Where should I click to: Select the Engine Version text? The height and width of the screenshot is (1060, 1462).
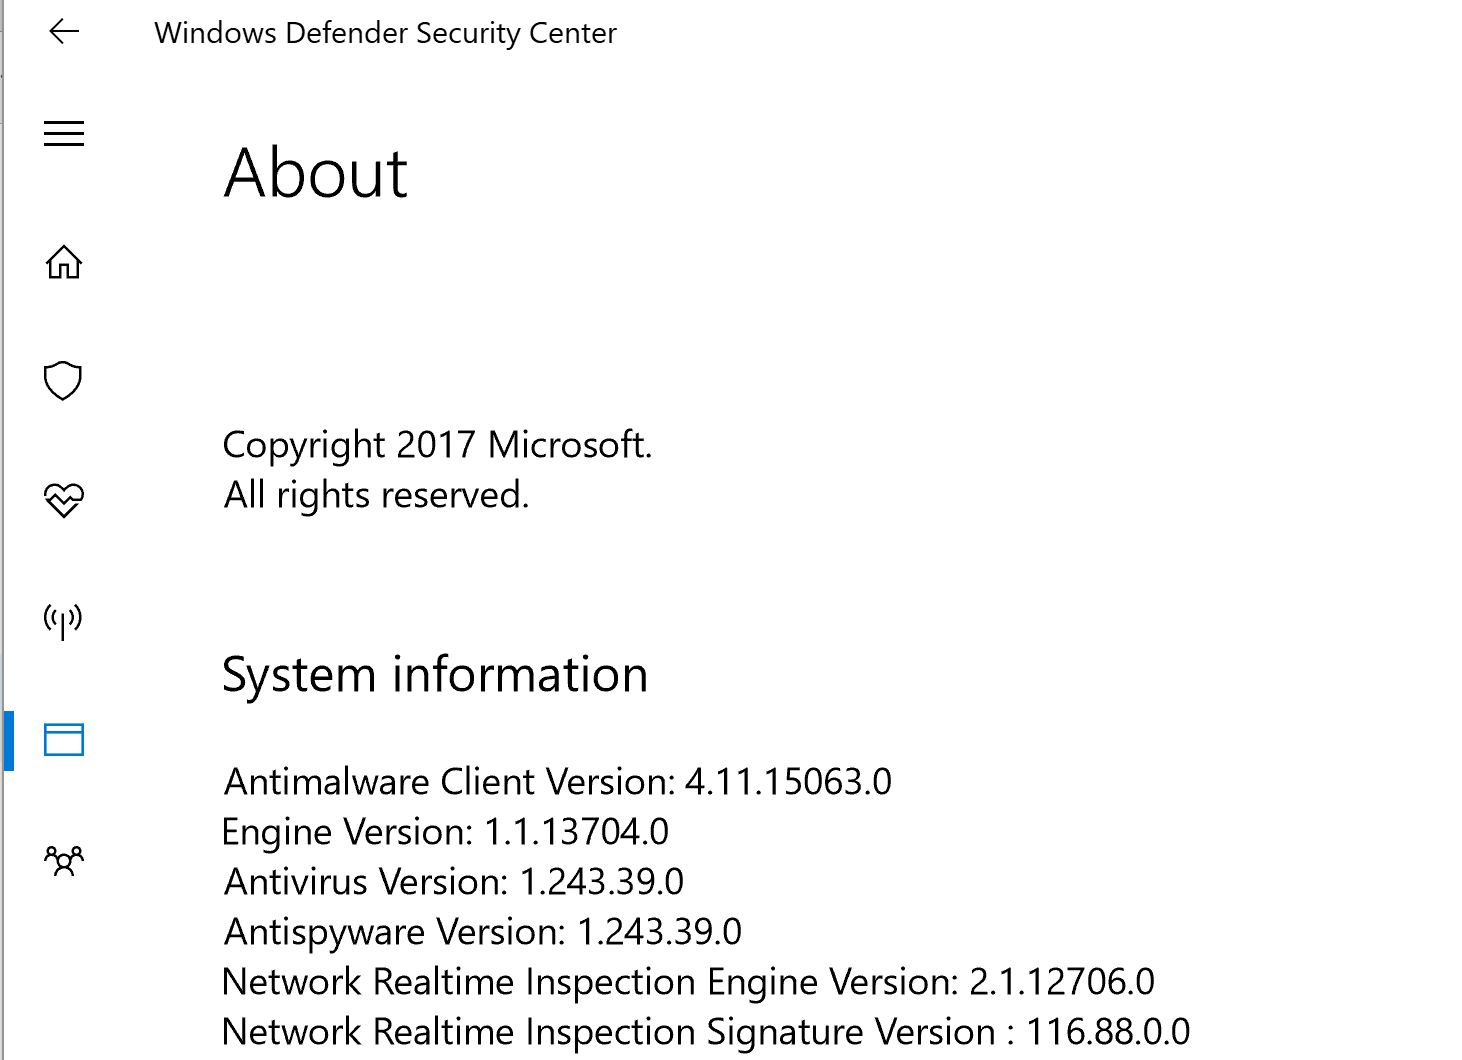coord(445,832)
